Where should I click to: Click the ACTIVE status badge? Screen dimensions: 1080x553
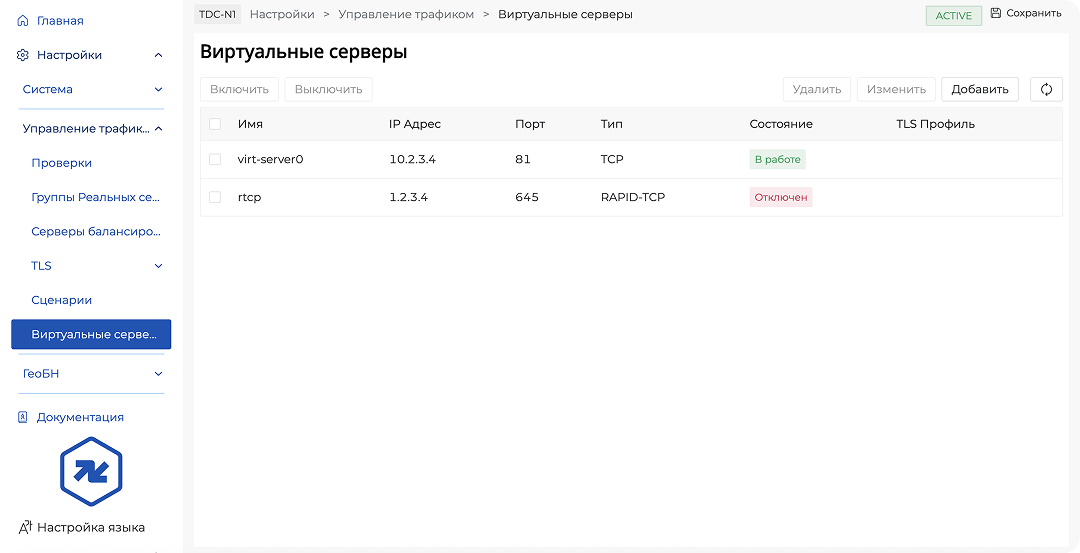pyautogui.click(x=953, y=15)
